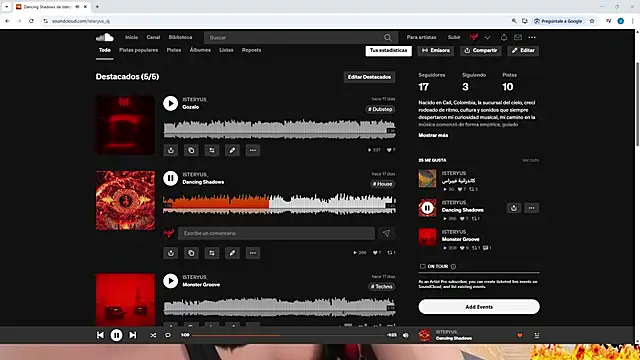The height and width of the screenshot is (360, 640).
Task: Open Biblioteca in the top navigation
Action: coord(180,37)
